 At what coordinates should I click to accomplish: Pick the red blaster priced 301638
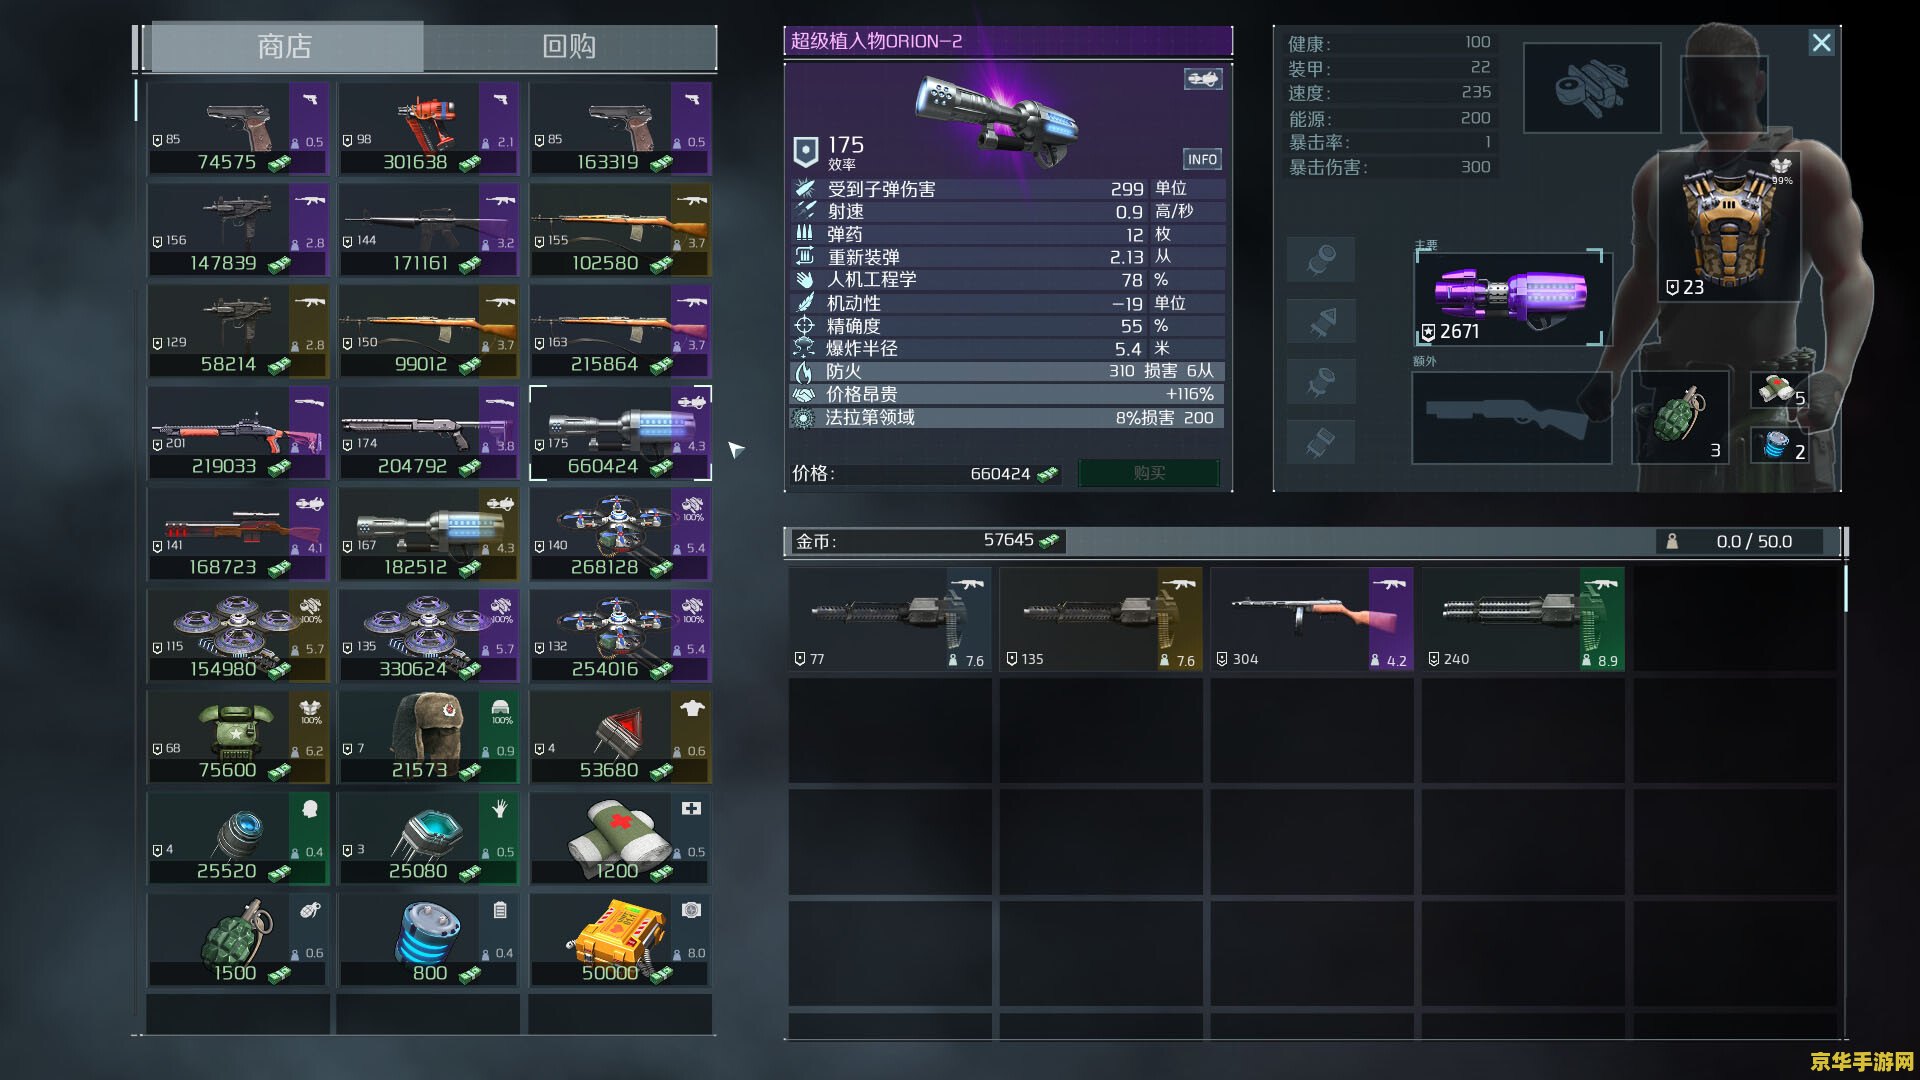pyautogui.click(x=428, y=130)
